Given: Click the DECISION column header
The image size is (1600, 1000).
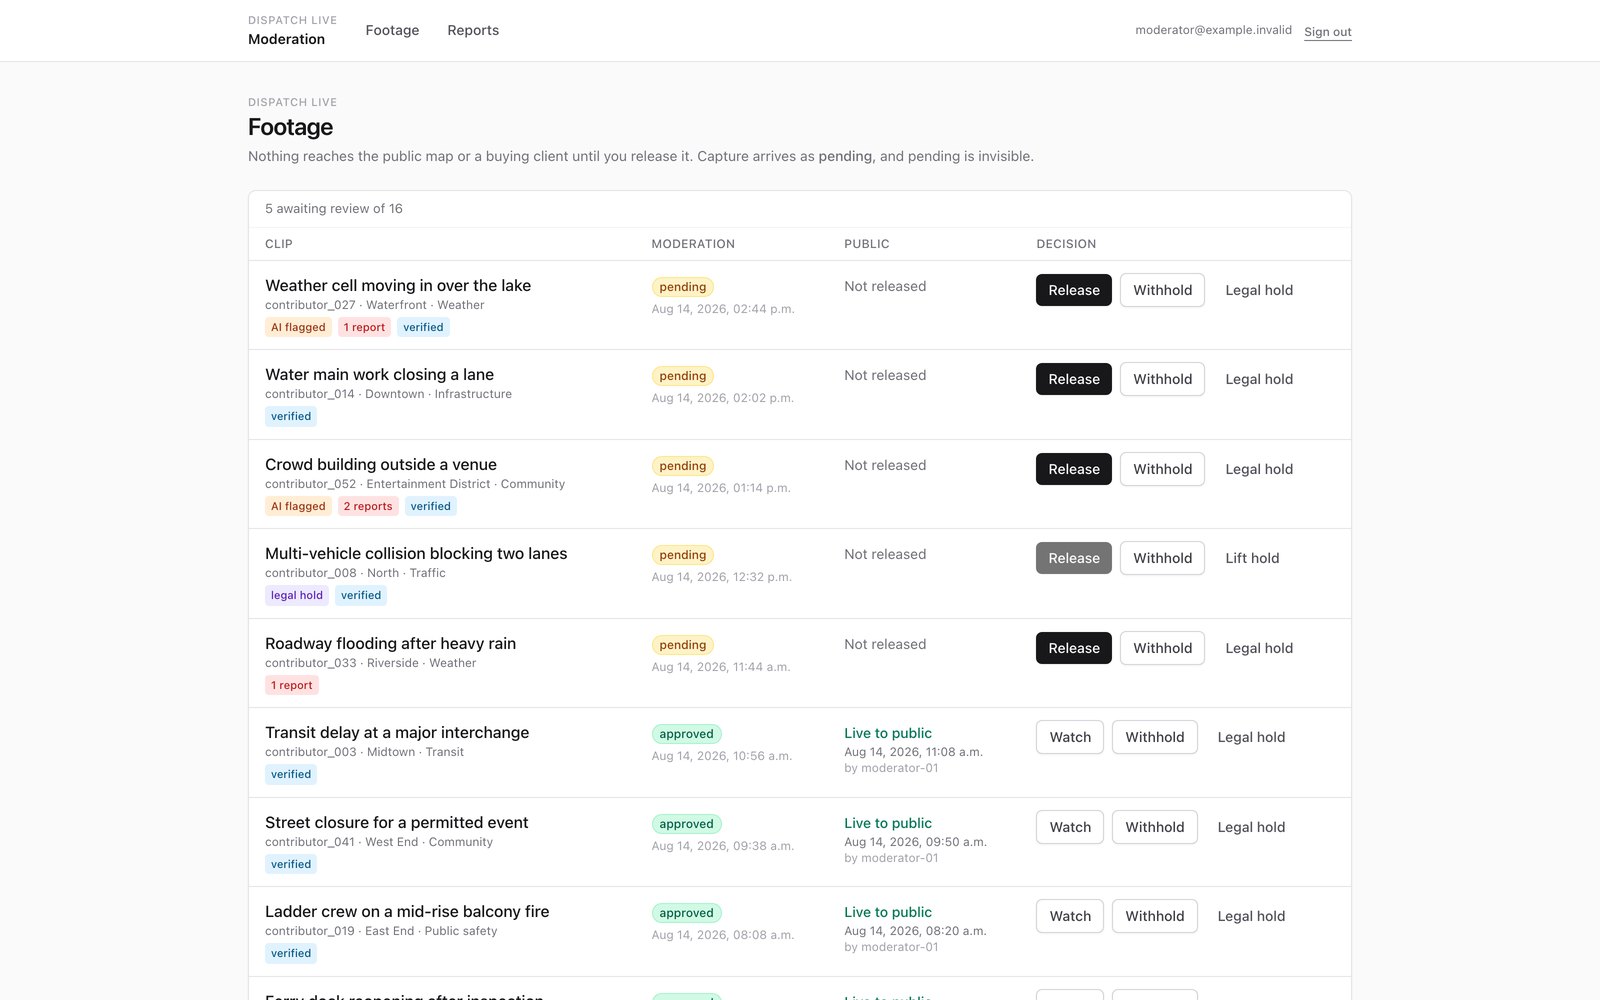Looking at the screenshot, I should (x=1066, y=244).
